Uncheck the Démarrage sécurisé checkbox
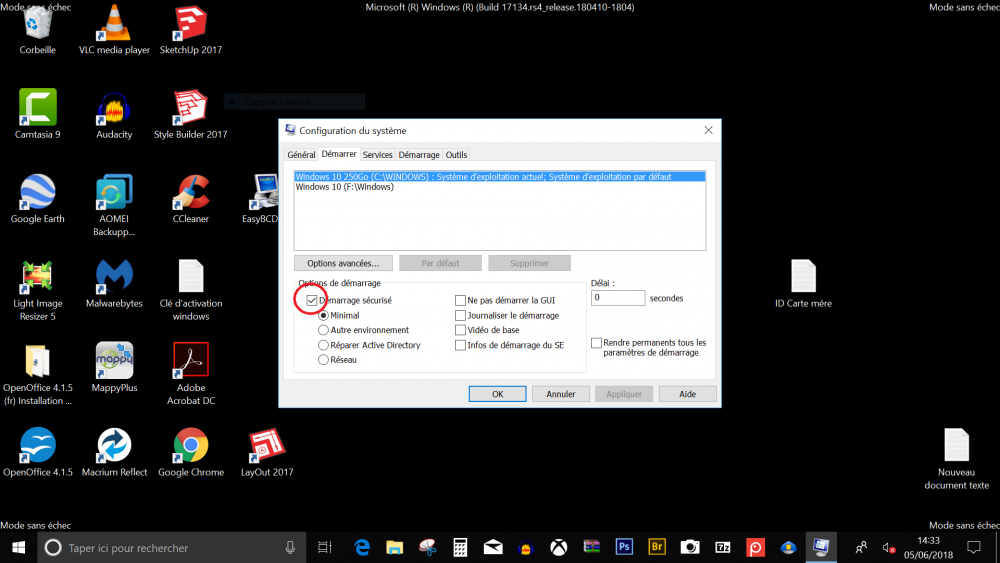The width and height of the screenshot is (1000, 563). 313,300
